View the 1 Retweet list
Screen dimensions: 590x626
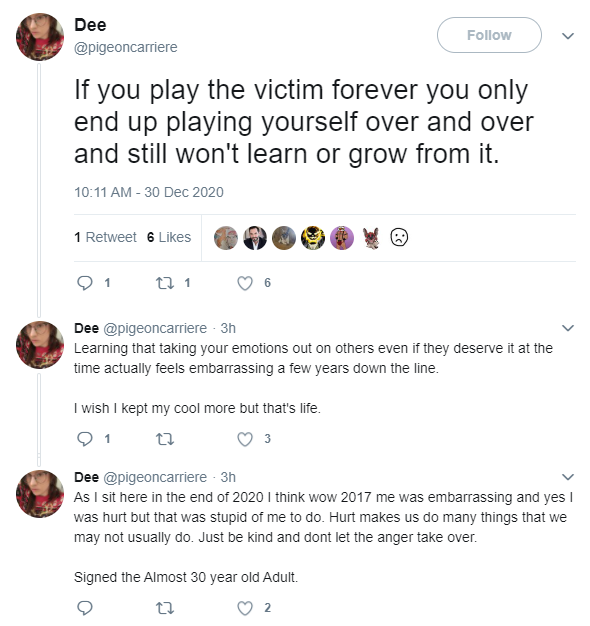[105, 237]
